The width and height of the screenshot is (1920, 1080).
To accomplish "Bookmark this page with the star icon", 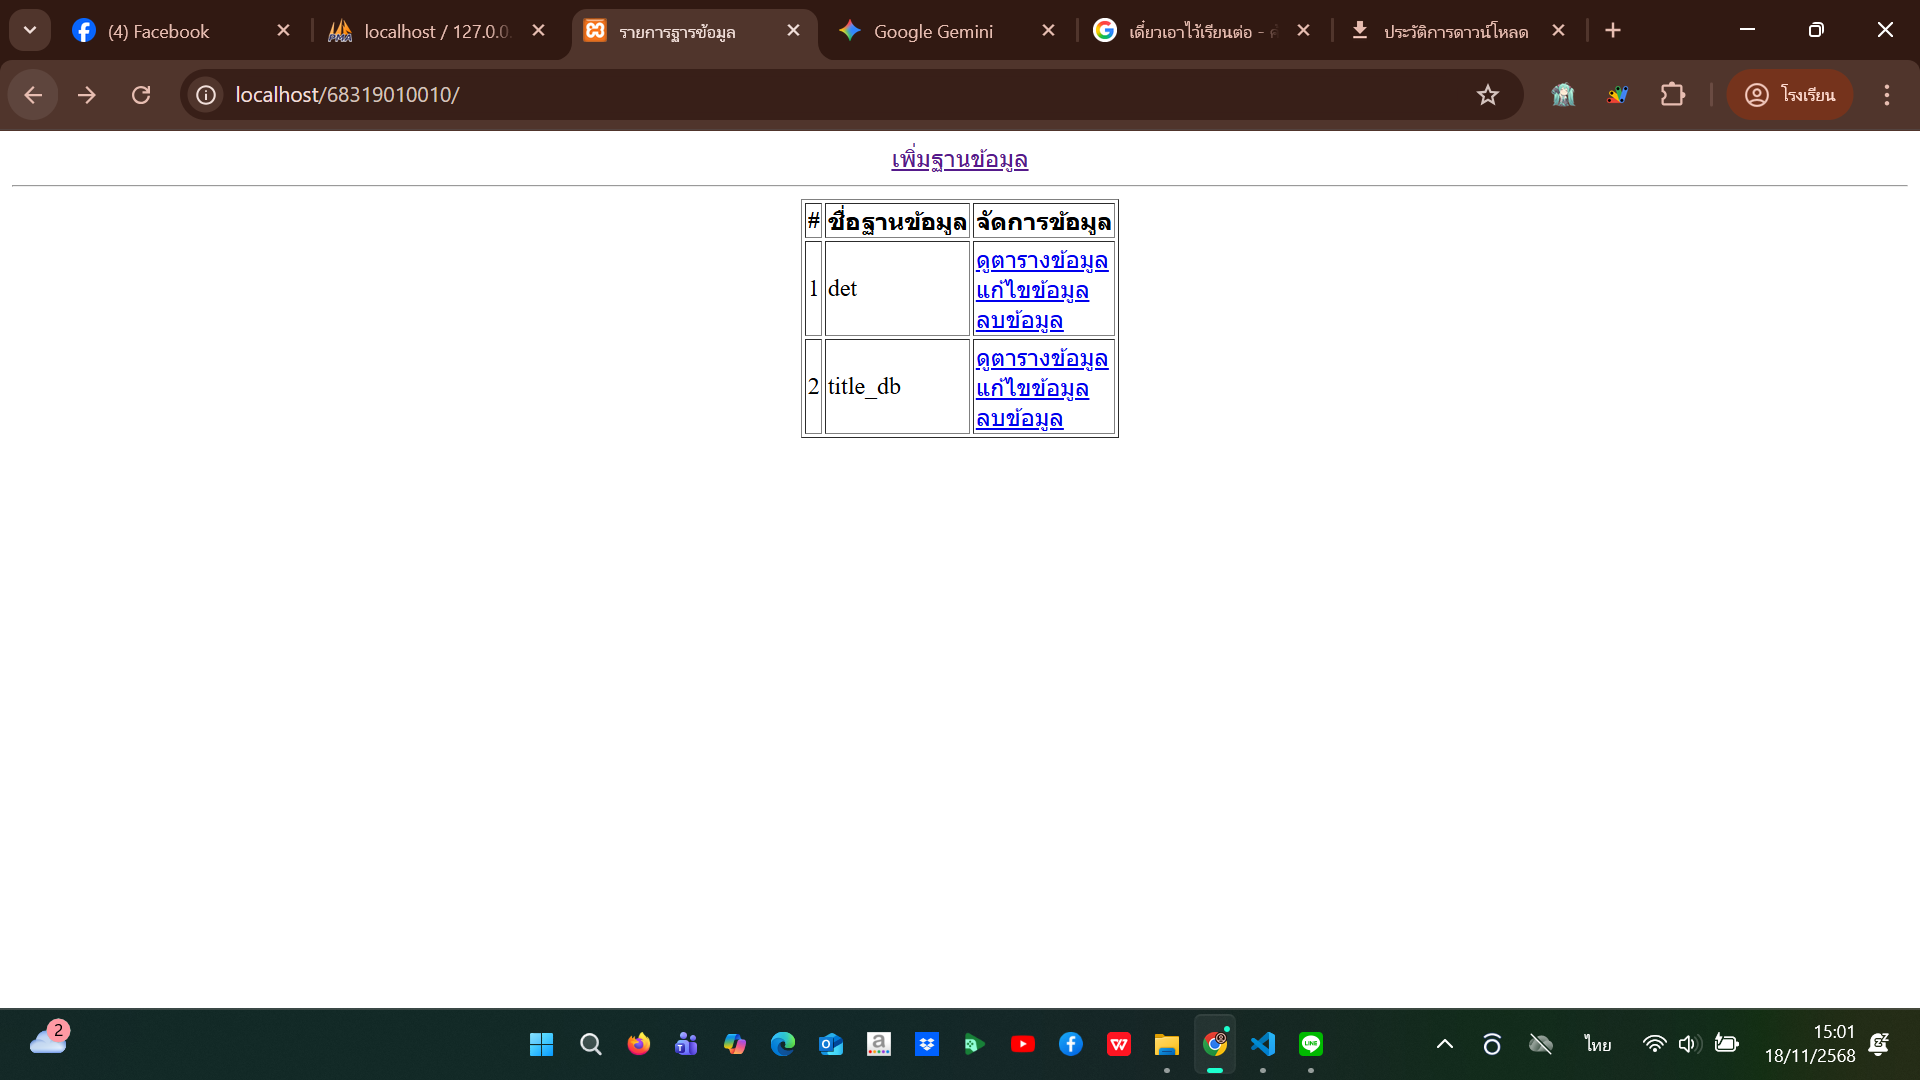I will (1487, 95).
